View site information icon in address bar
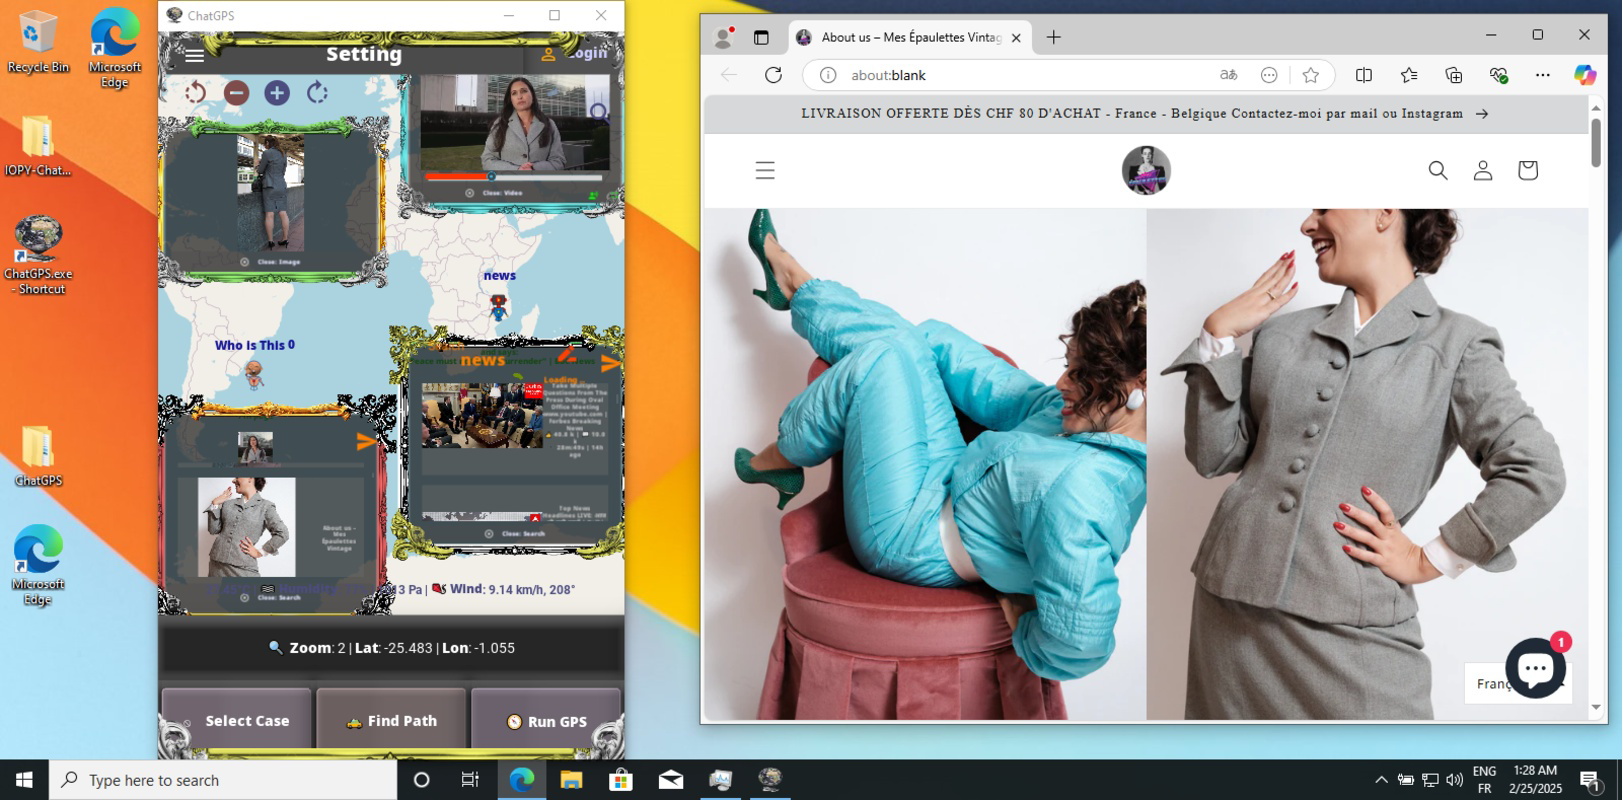This screenshot has width=1622, height=800. point(828,75)
